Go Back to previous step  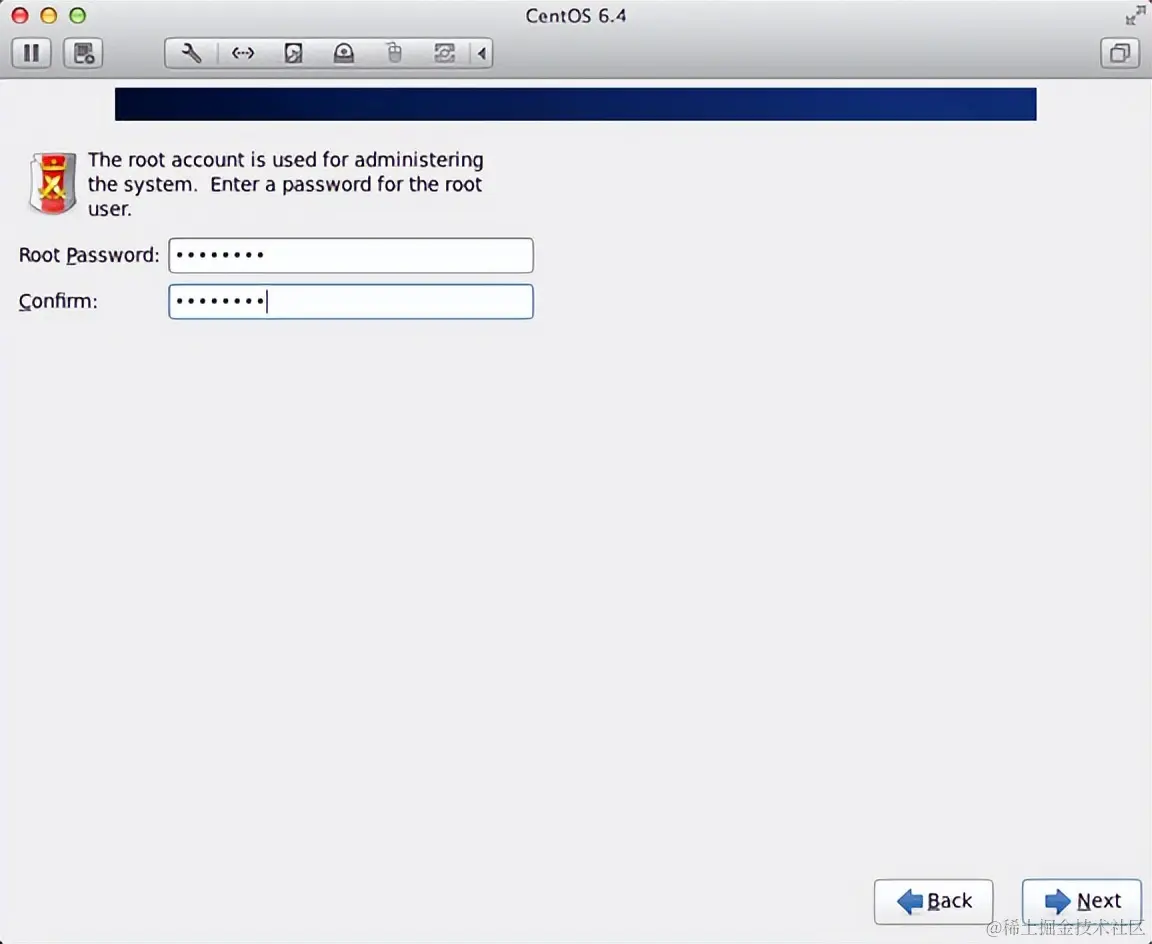(934, 901)
